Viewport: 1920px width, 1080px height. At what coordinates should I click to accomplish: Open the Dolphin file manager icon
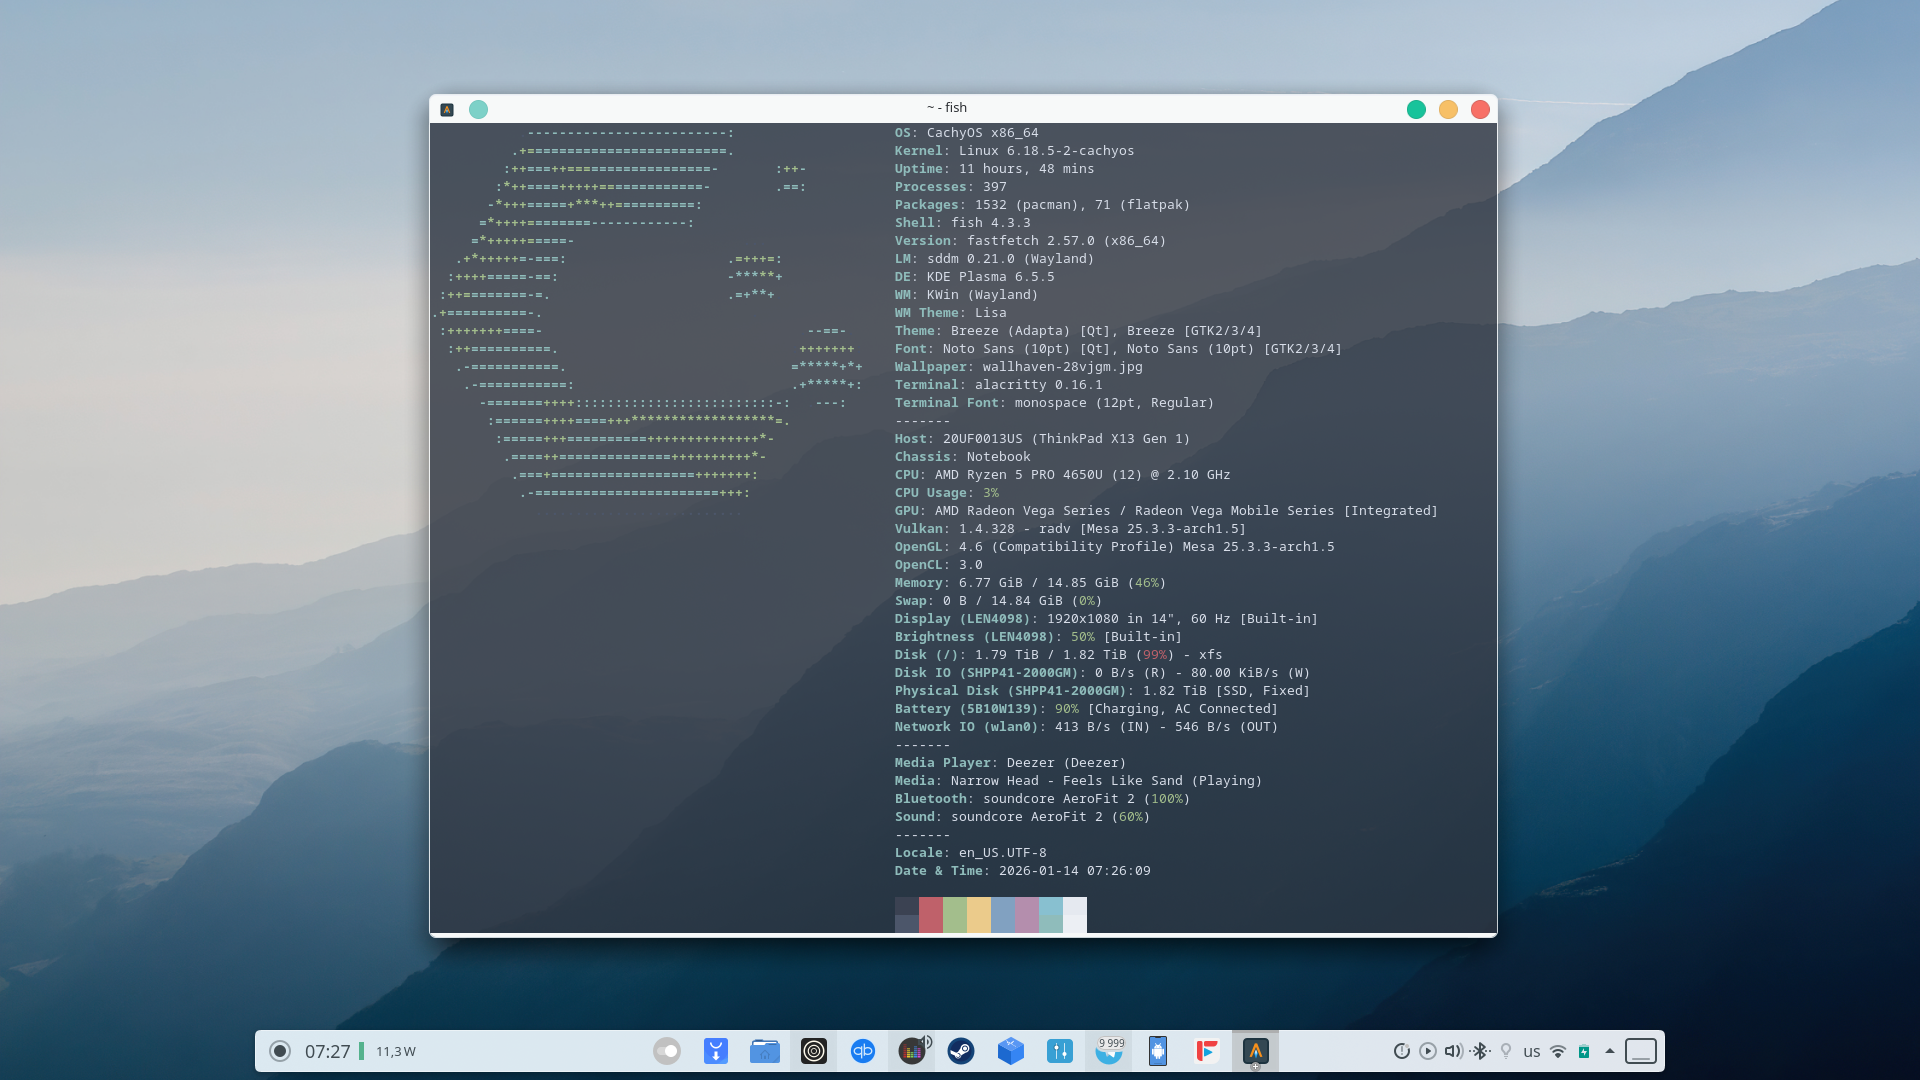coord(765,1051)
